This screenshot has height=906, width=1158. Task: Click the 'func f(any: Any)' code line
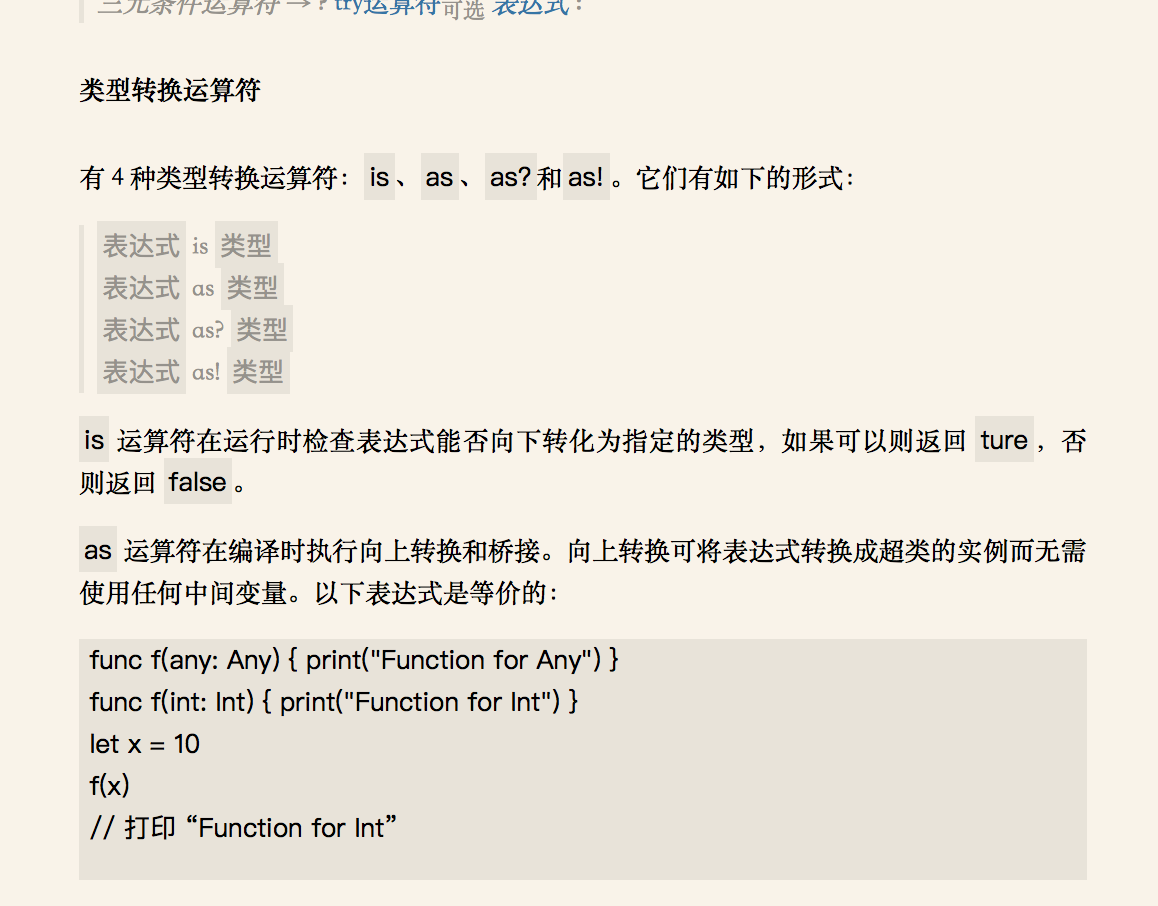pyautogui.click(x=354, y=659)
